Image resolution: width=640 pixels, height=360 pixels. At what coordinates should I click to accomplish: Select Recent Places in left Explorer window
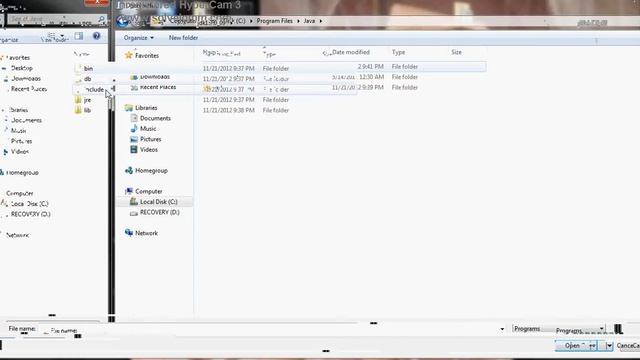(x=29, y=89)
